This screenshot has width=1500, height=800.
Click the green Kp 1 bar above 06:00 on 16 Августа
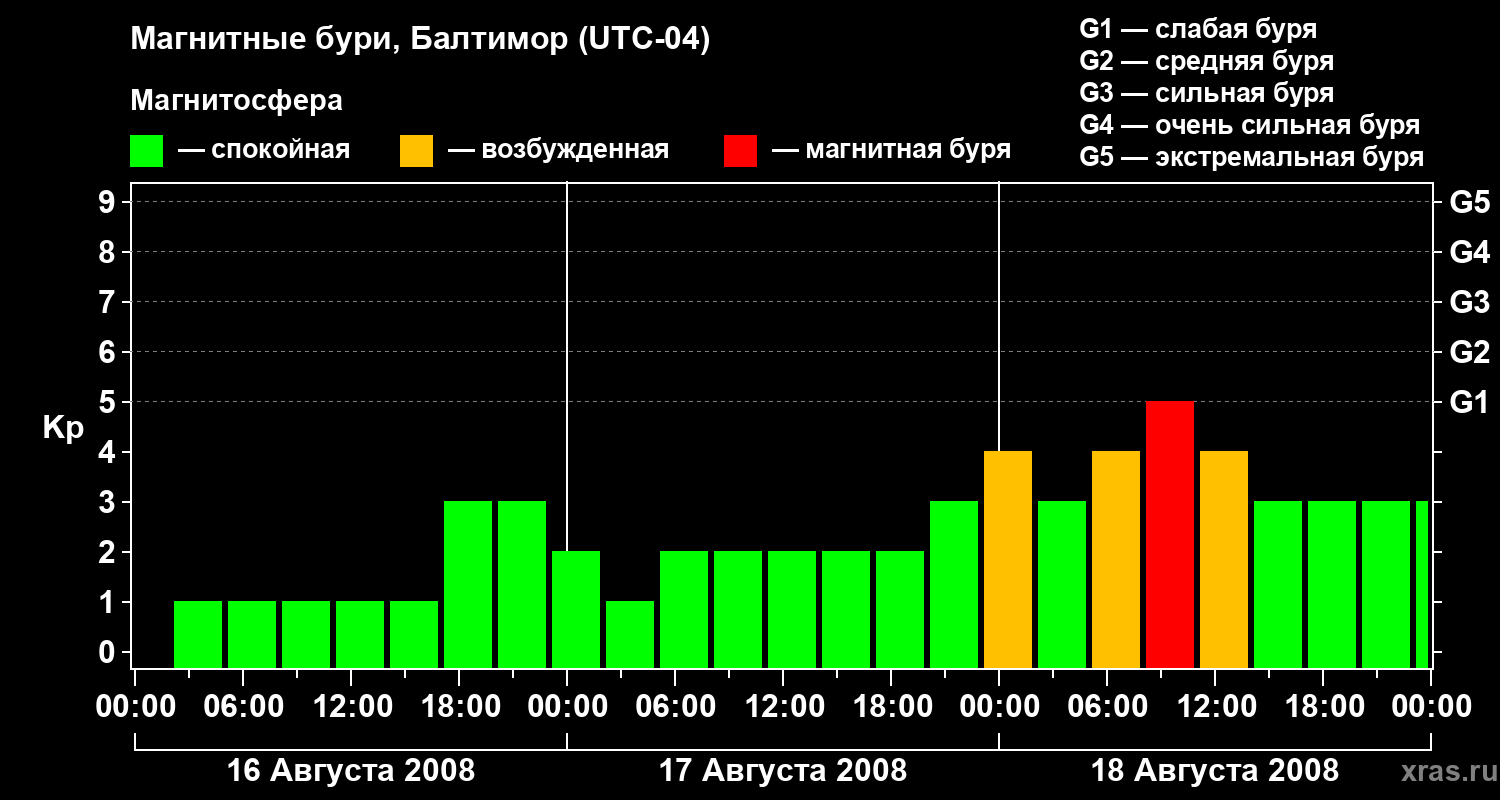252,634
